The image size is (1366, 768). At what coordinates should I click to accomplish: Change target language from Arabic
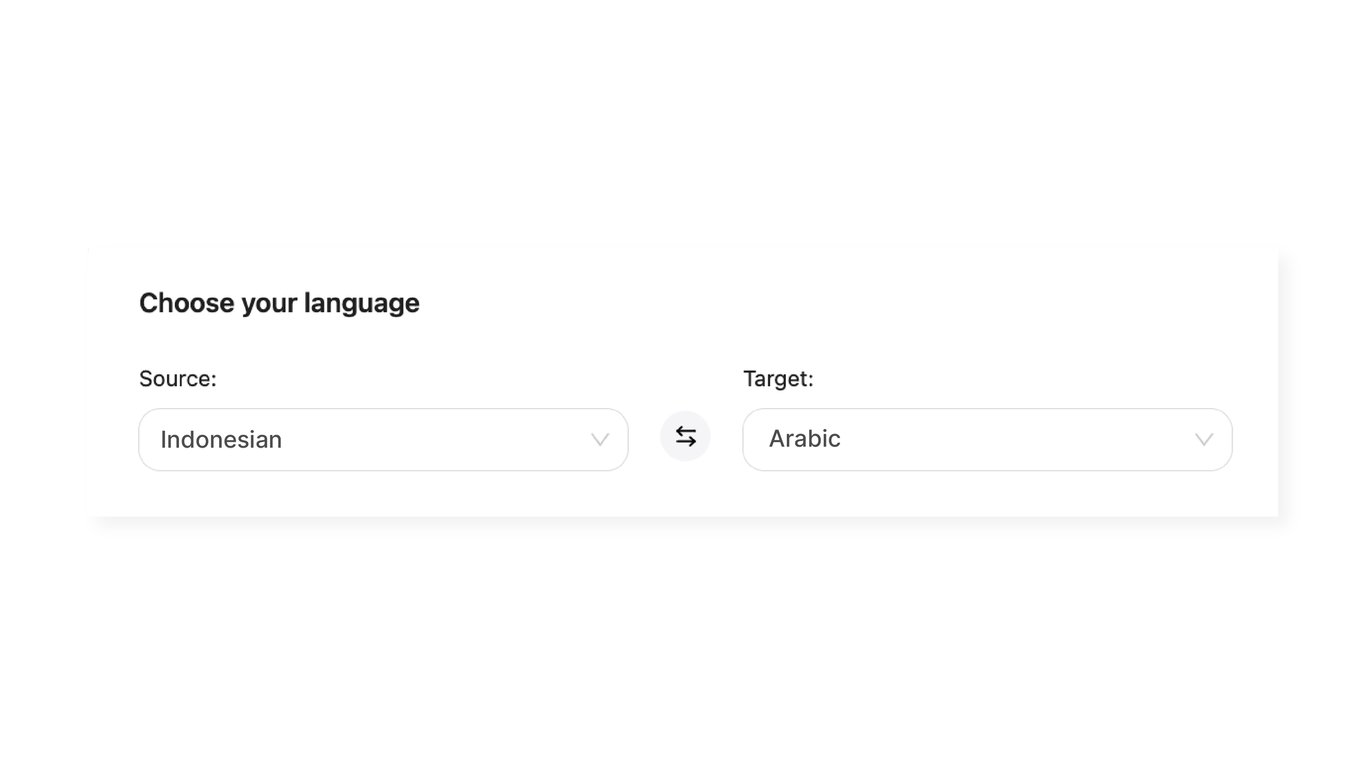(987, 439)
